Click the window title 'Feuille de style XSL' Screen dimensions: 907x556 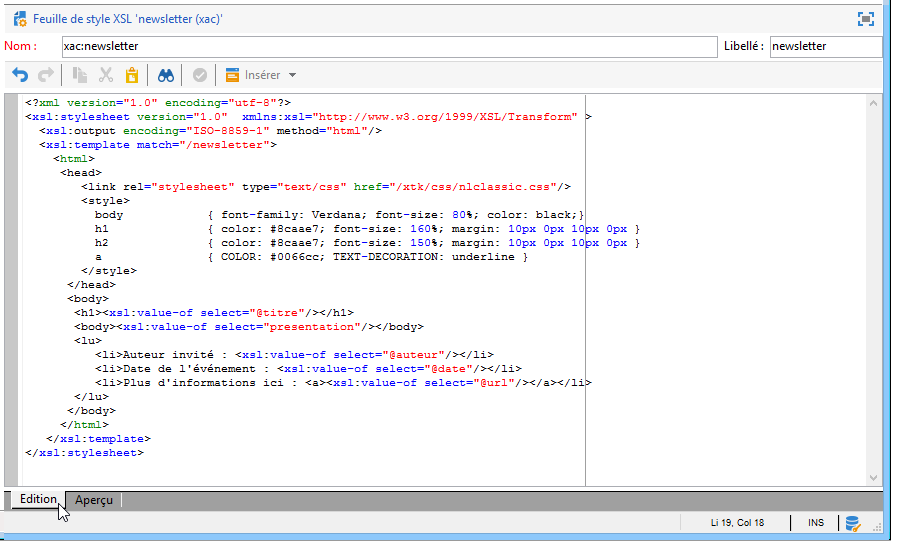pos(127,19)
